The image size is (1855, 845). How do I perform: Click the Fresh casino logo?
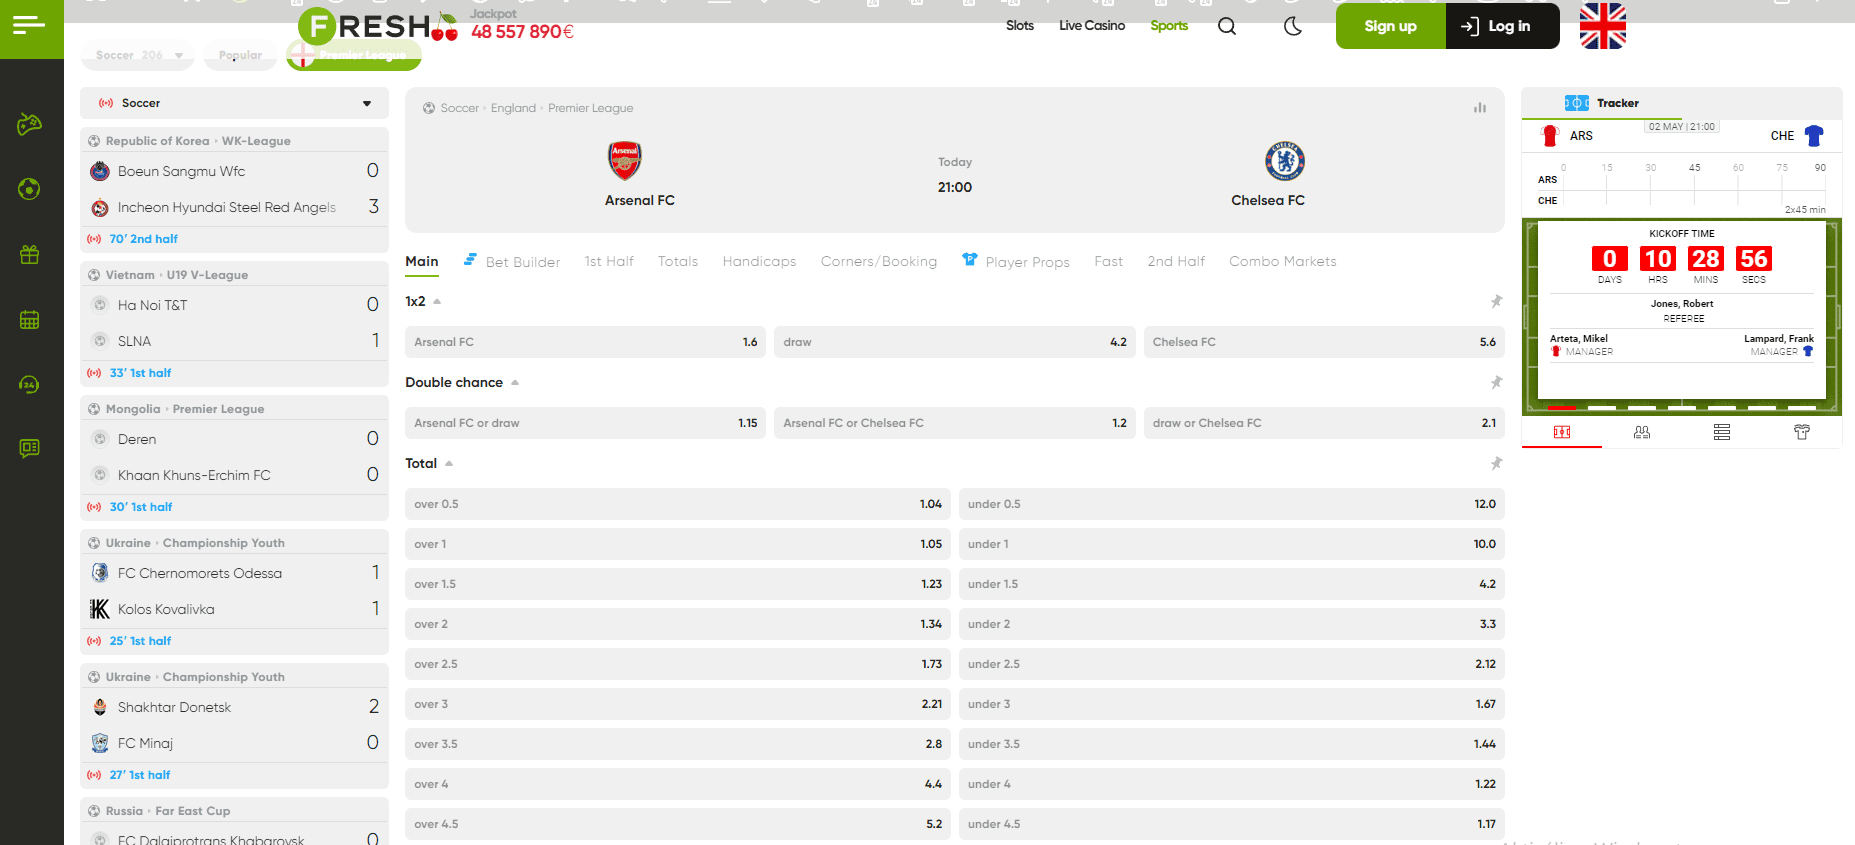378,26
